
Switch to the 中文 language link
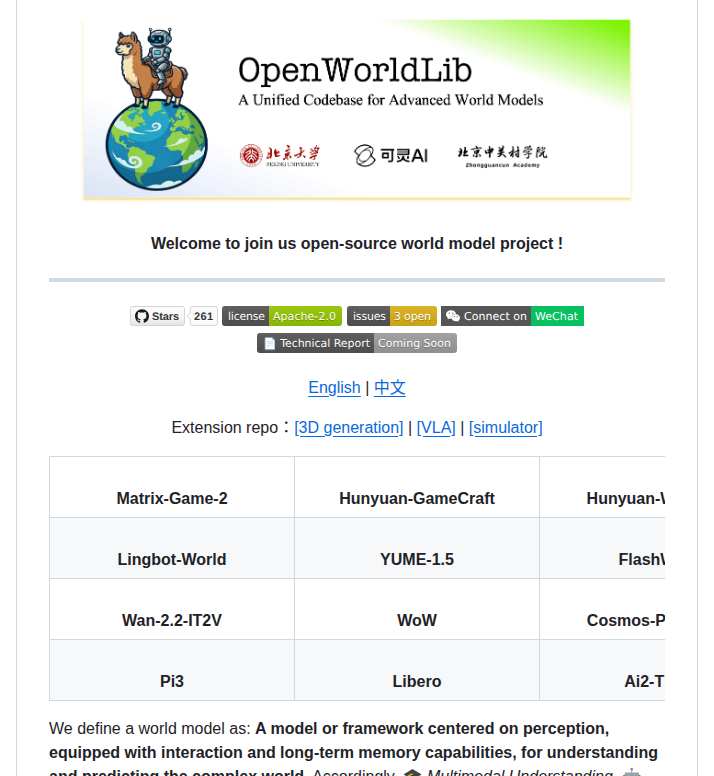pyautogui.click(x=390, y=388)
